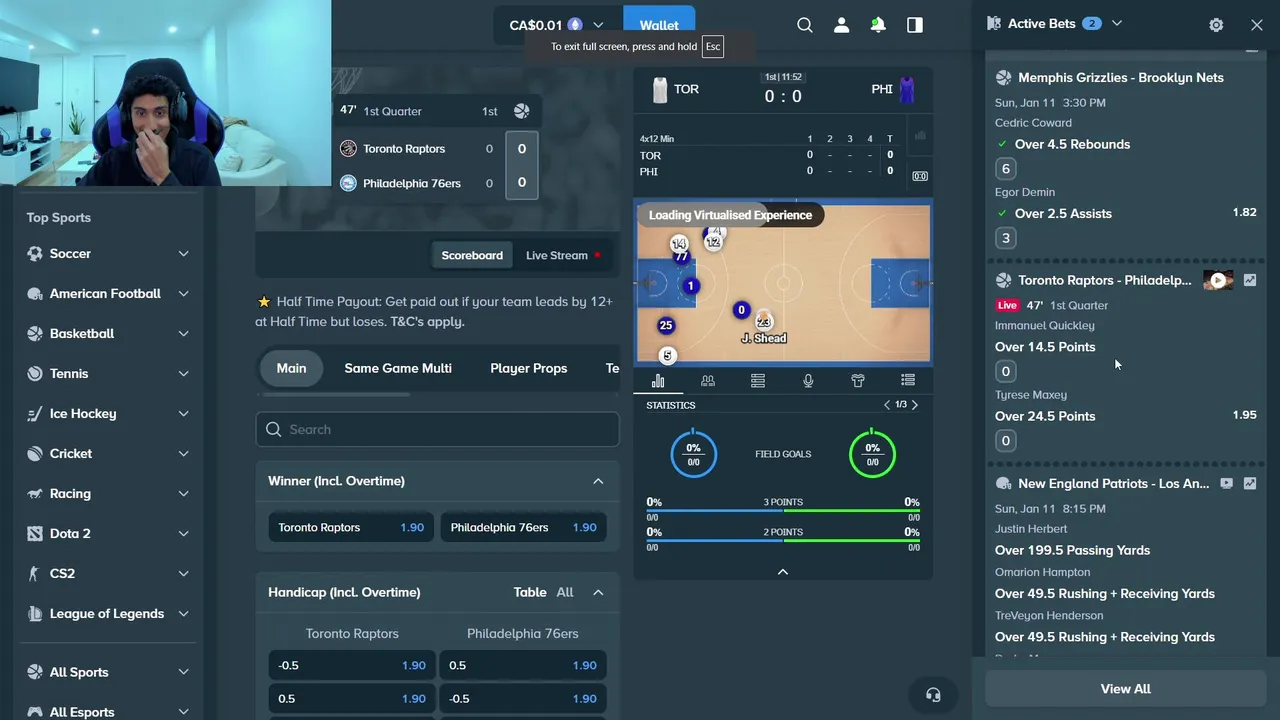Collapse Winner (Incl. Overtime) market

598,481
